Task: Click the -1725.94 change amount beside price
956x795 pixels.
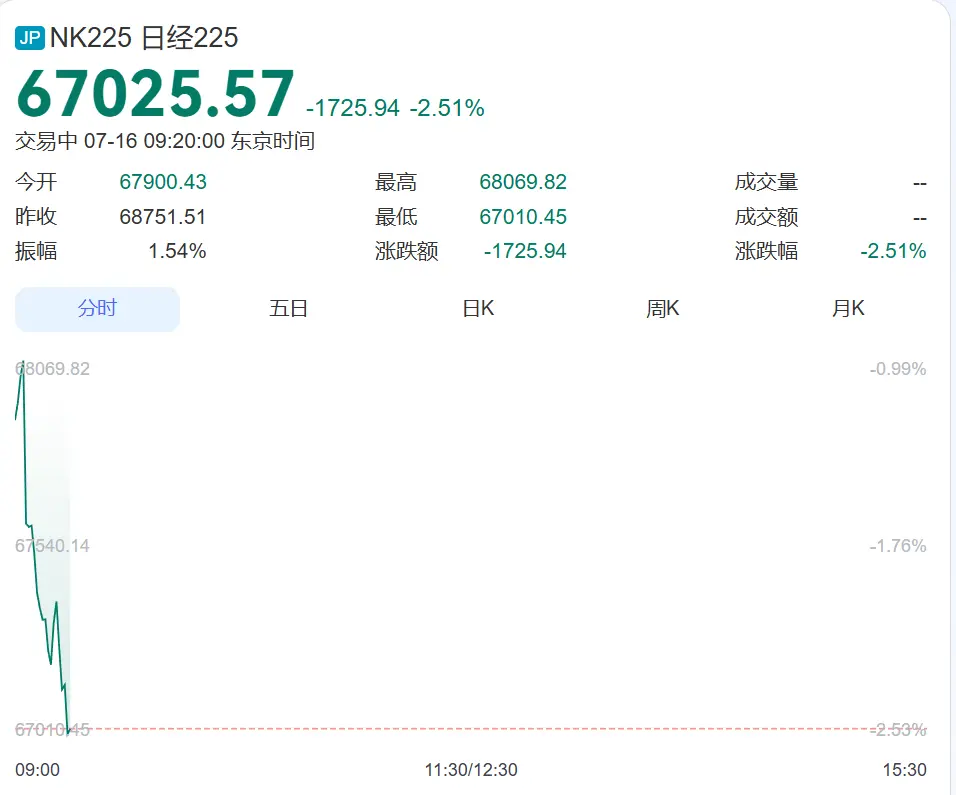Action: [352, 108]
